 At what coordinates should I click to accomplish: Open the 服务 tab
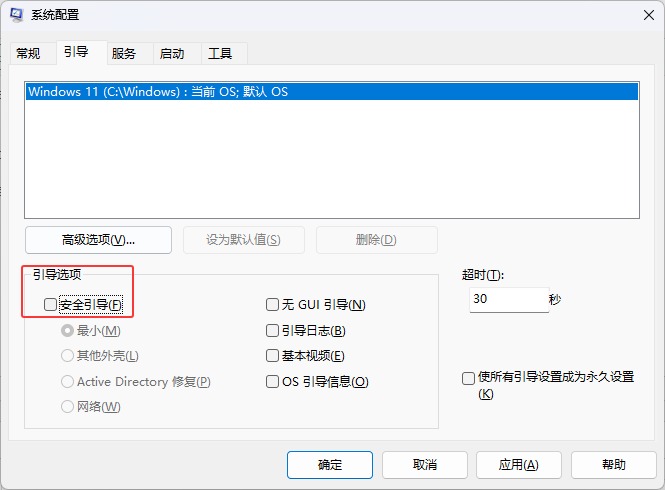[x=124, y=53]
